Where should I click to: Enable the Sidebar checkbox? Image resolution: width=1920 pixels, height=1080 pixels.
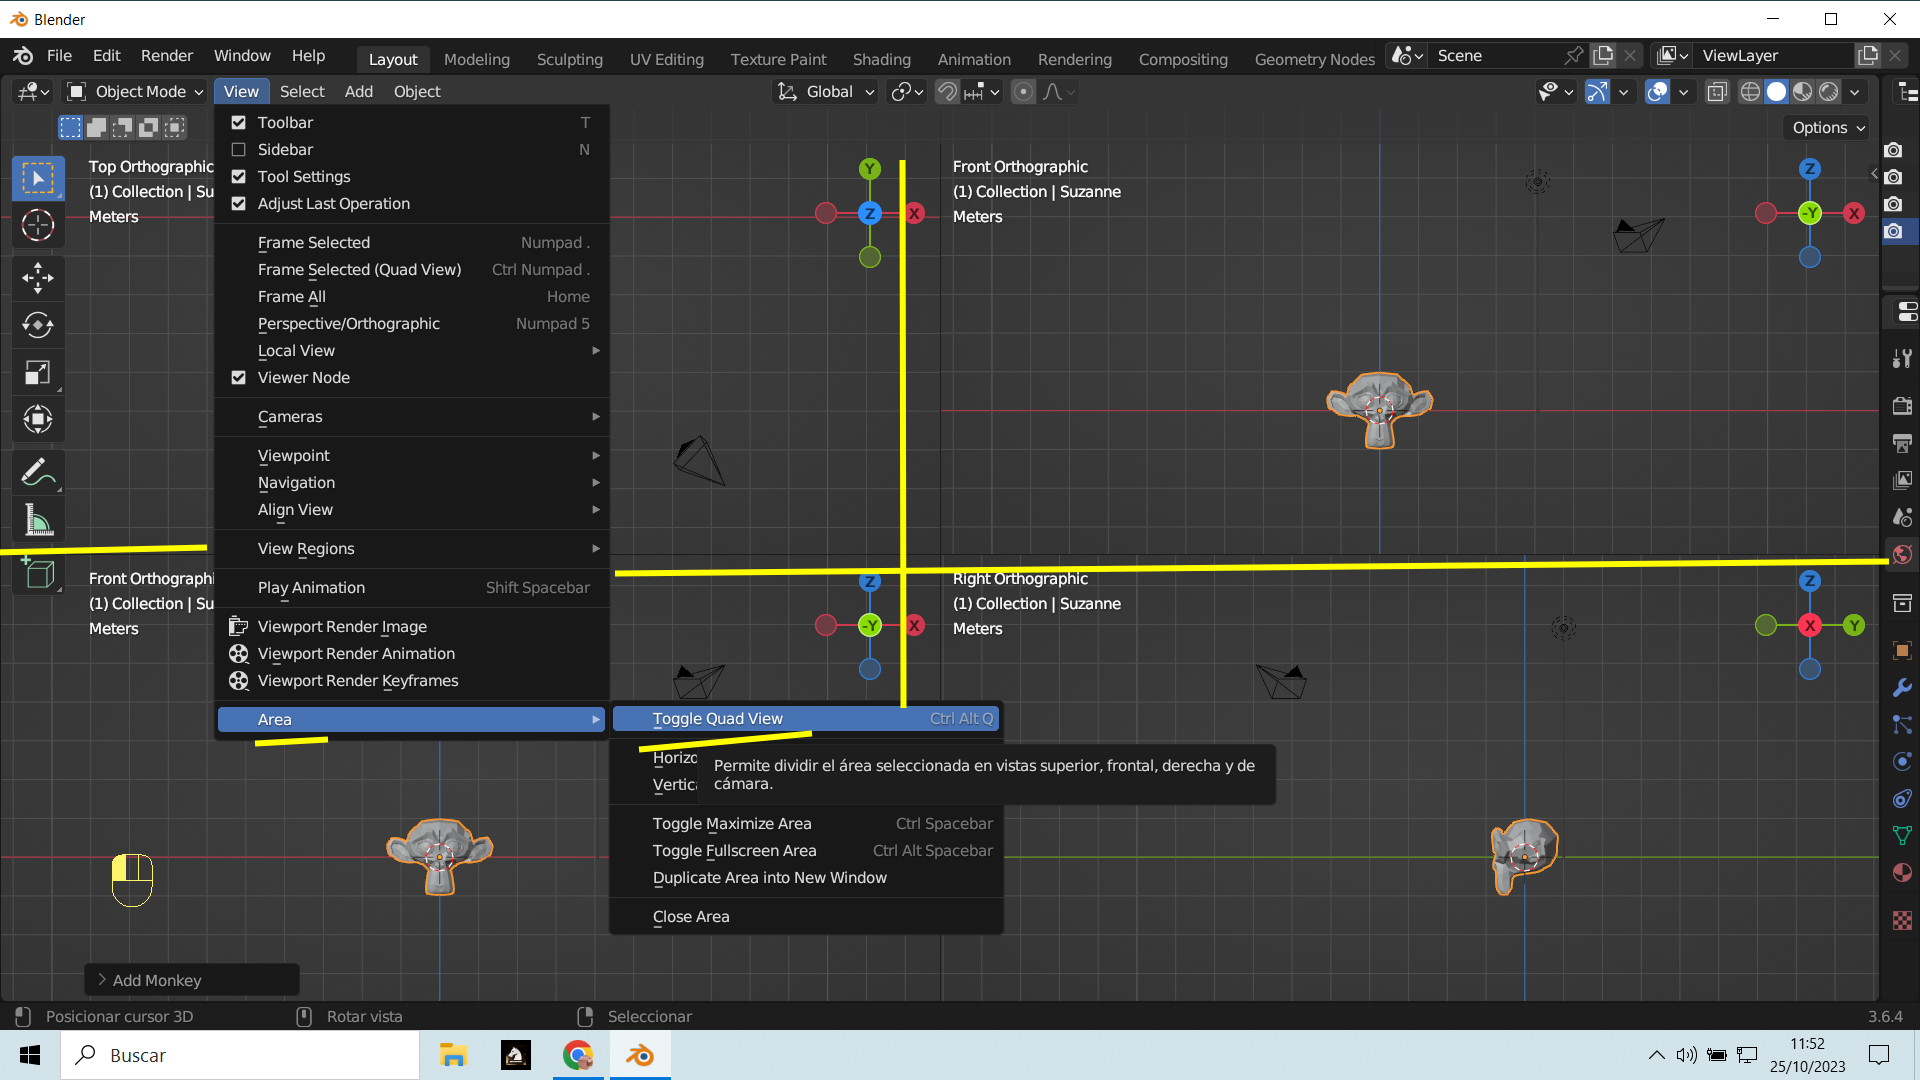[x=239, y=150]
